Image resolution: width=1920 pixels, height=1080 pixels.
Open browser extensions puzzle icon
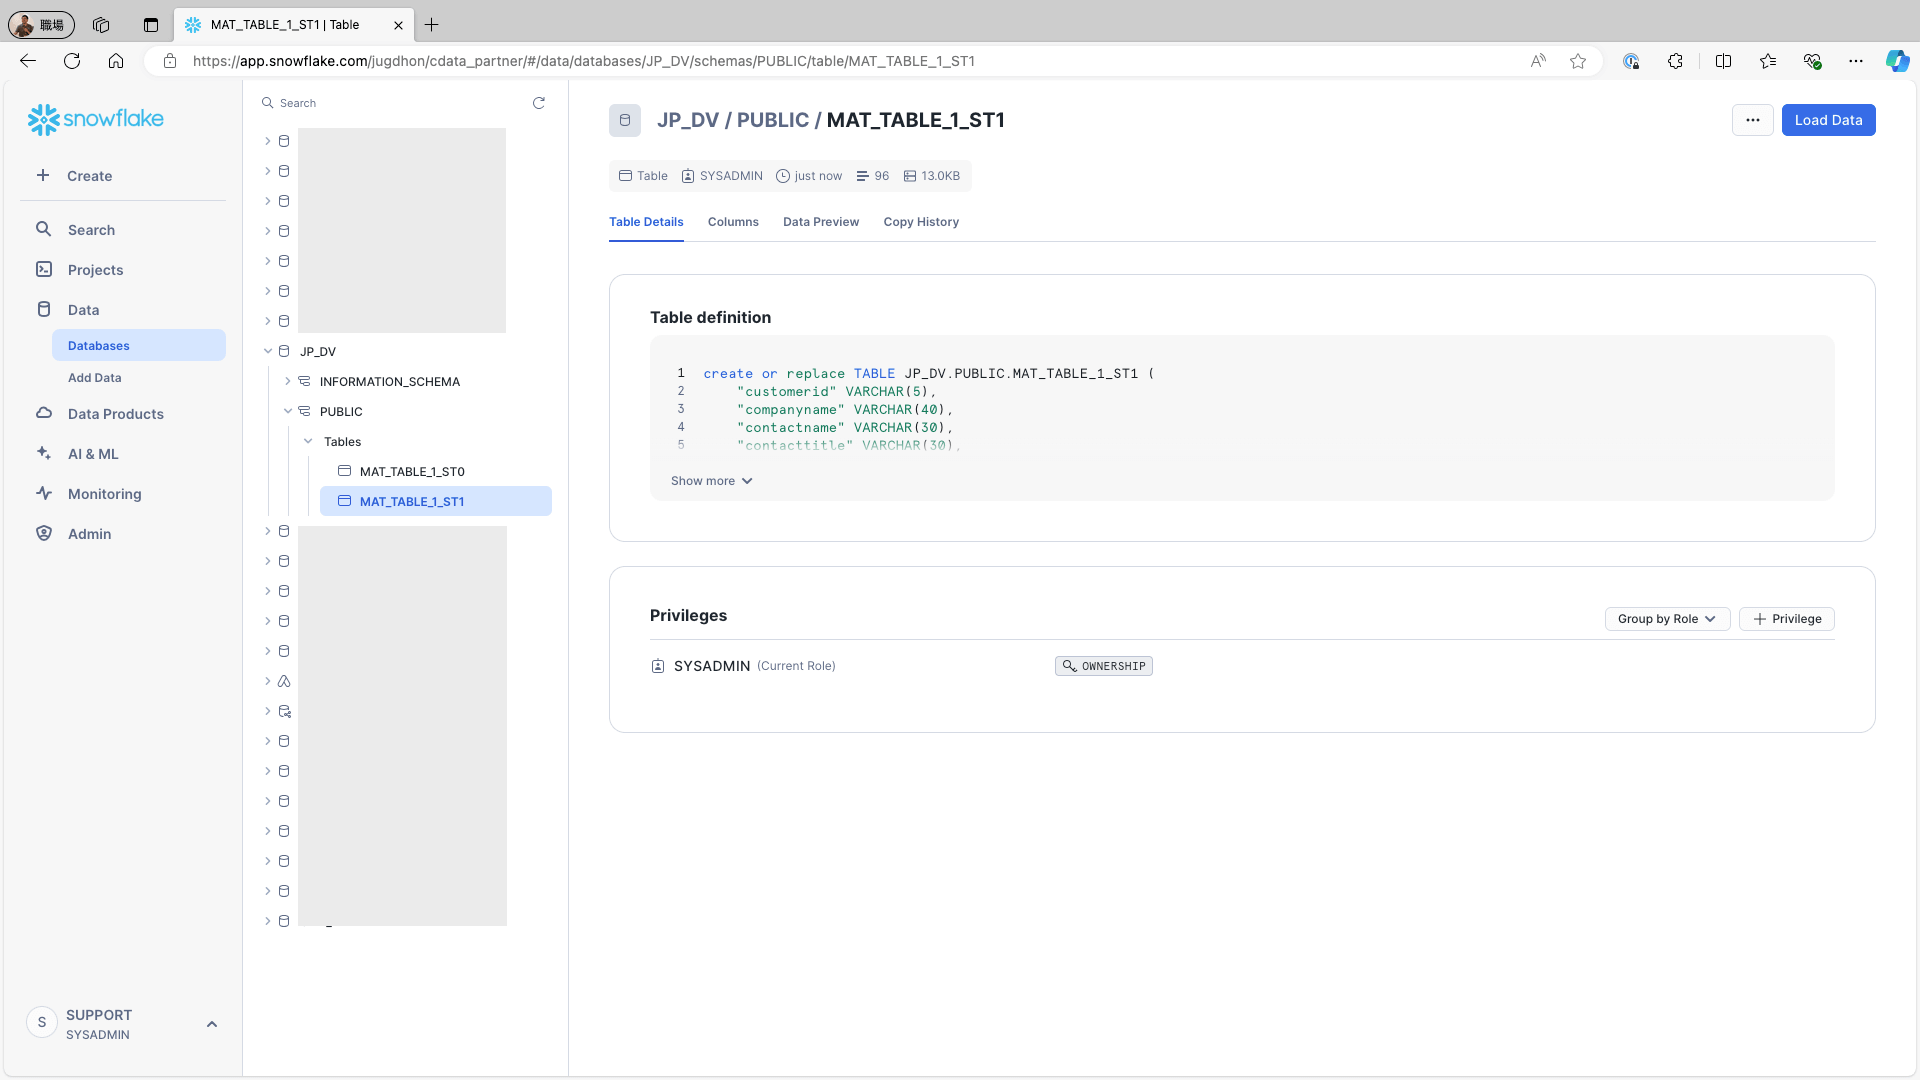[x=1675, y=61]
